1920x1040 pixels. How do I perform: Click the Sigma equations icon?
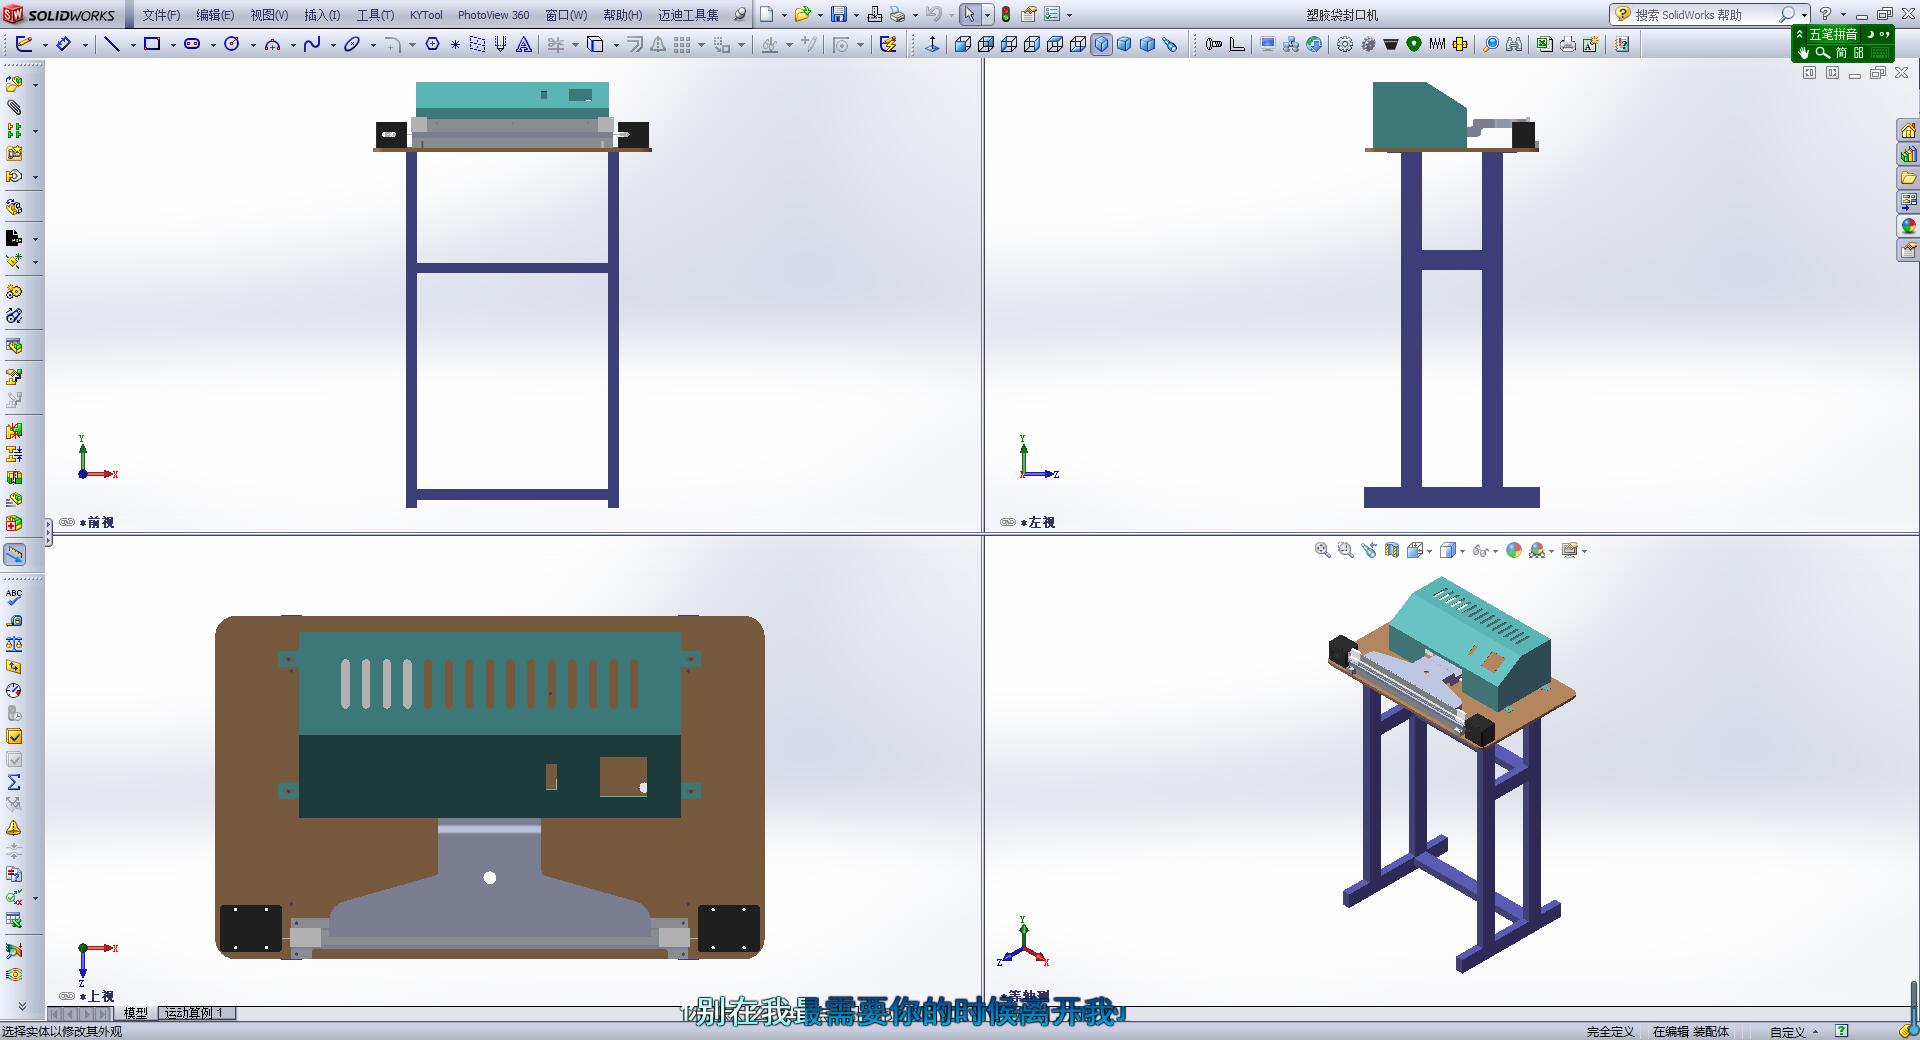pyautogui.click(x=14, y=782)
